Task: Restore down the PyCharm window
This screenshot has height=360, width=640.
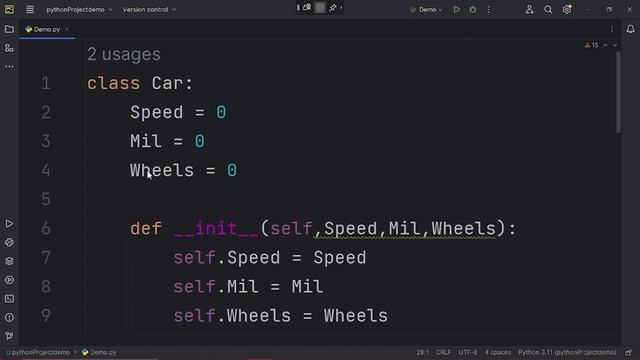Action: point(609,9)
